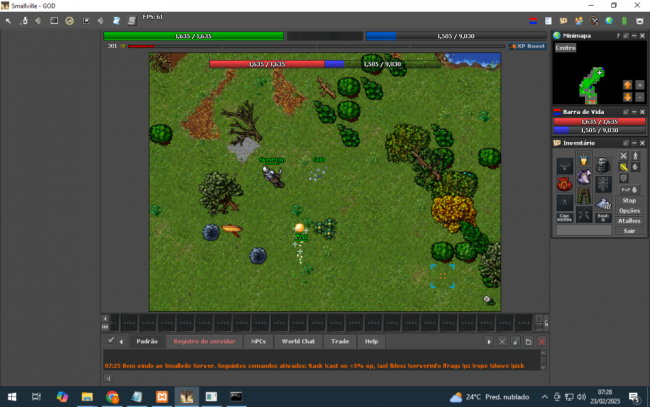Click the white helmet icon at the toolbar's right end

pyautogui.click(x=640, y=21)
